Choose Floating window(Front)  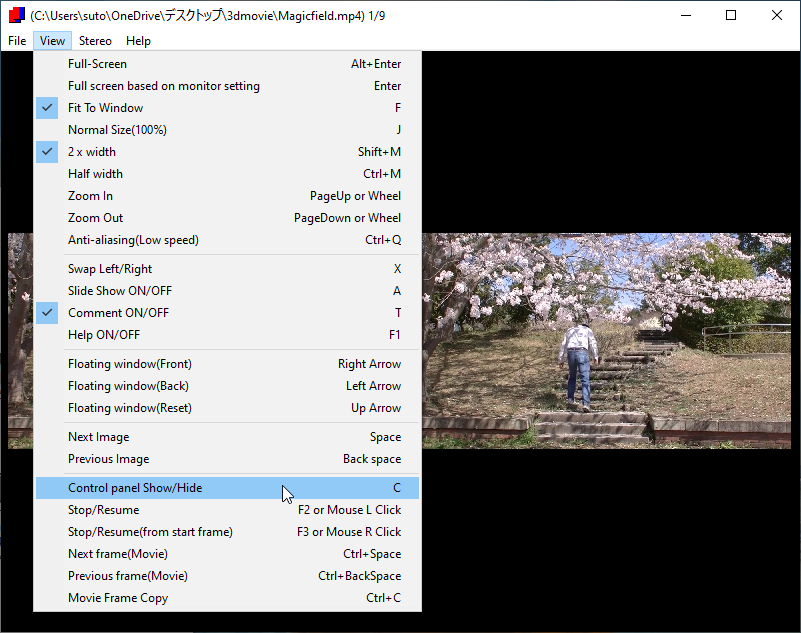click(227, 364)
